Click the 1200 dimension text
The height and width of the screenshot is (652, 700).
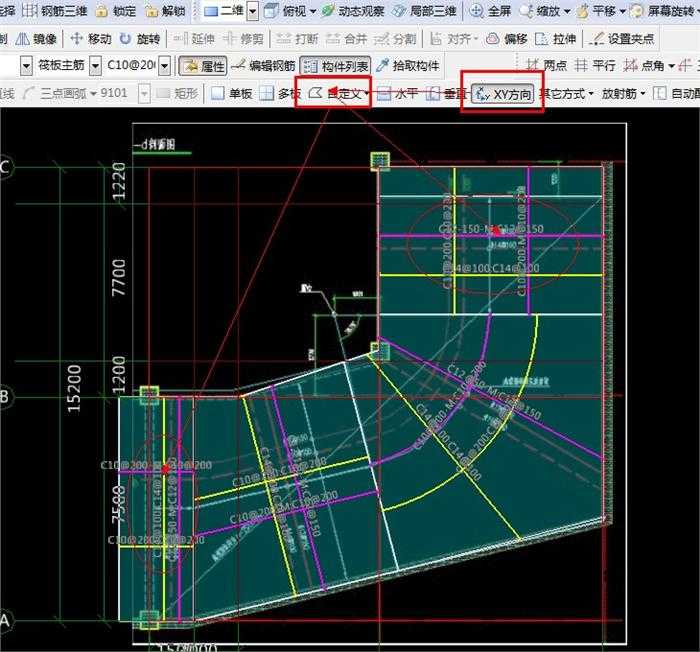pos(119,374)
